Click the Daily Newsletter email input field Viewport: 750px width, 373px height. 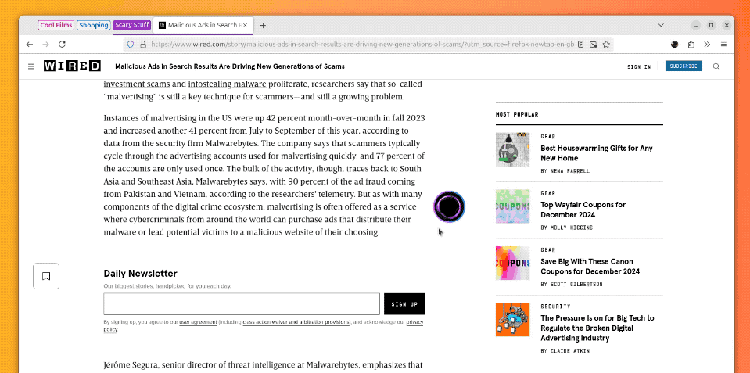point(242,304)
